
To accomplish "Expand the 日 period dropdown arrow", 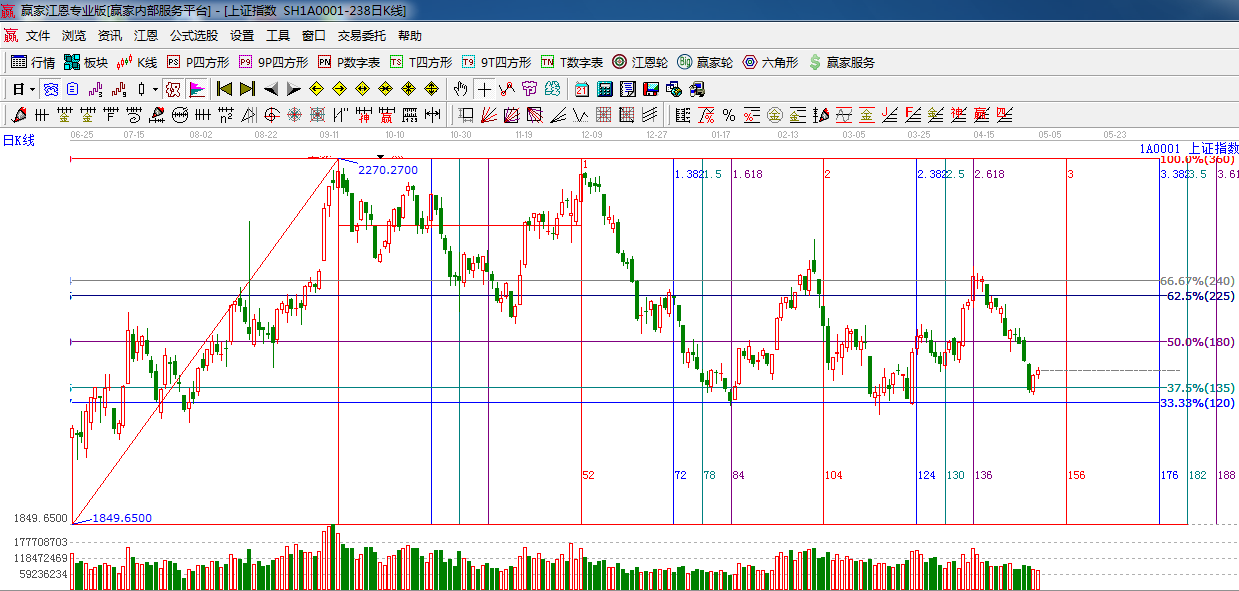I will click(x=32, y=89).
